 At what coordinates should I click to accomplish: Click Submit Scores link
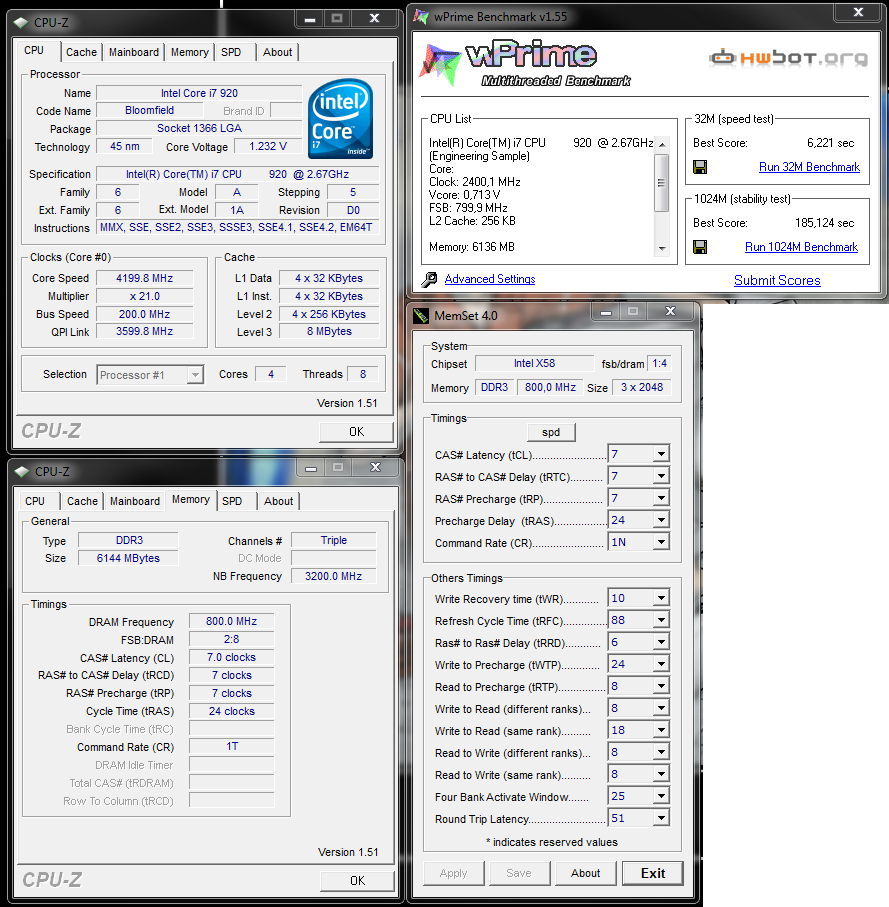point(777,281)
